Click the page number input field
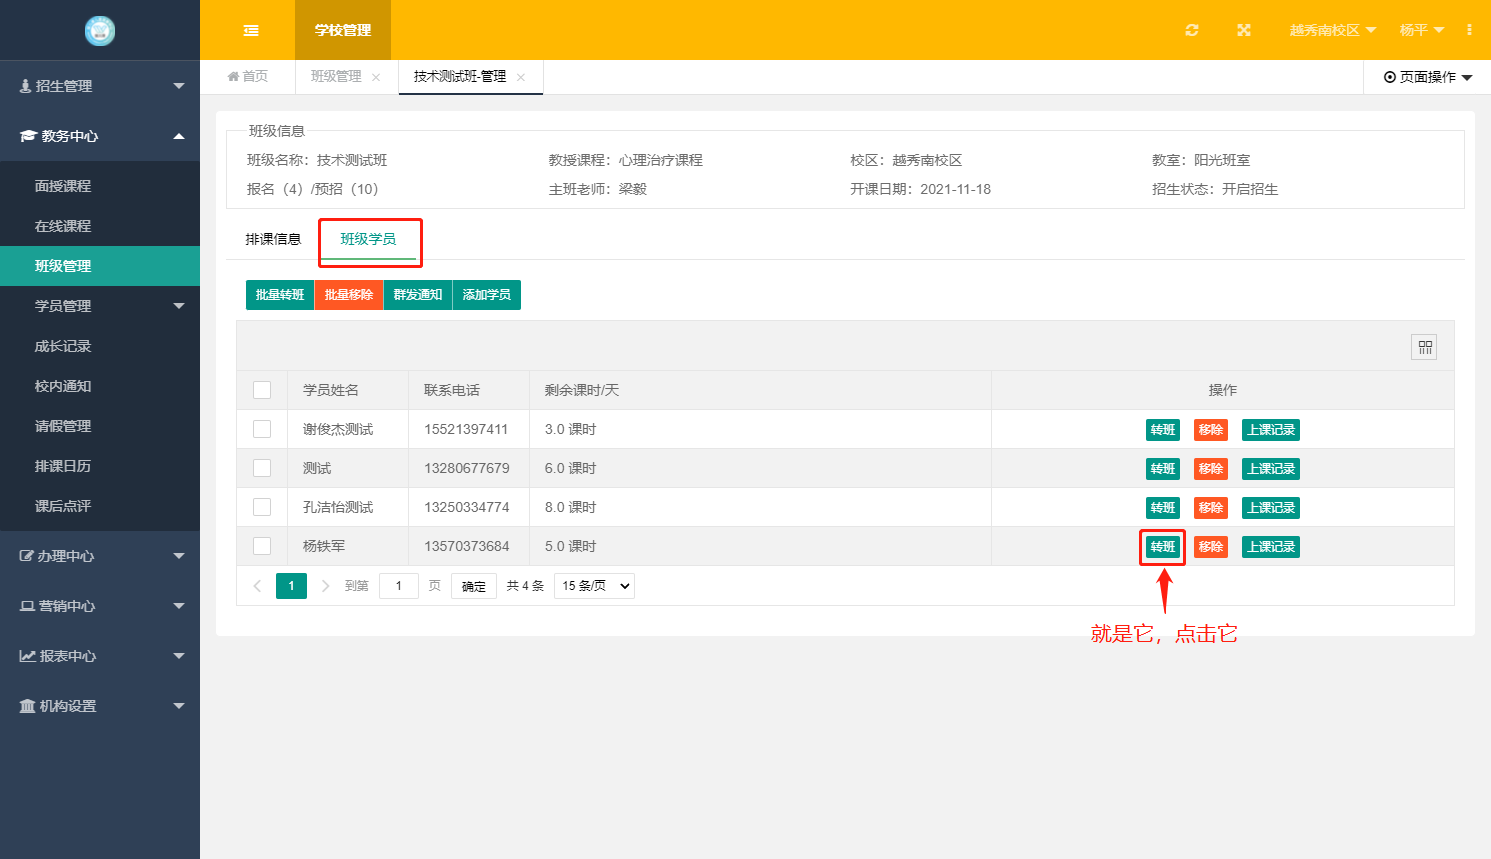Screen dimensions: 1491x859 click(x=399, y=586)
